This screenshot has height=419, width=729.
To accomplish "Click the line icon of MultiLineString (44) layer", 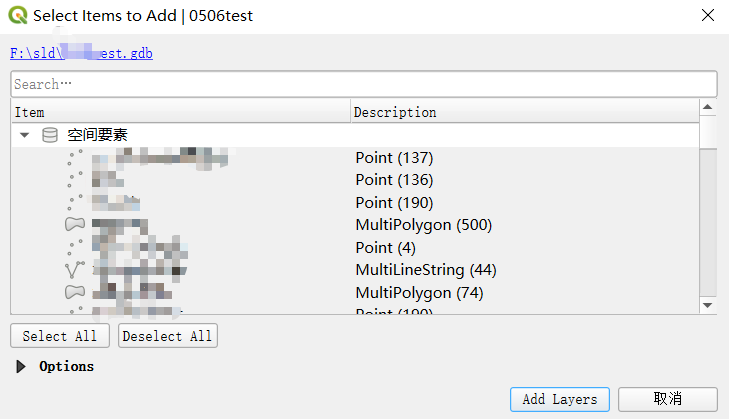I will (75, 270).
